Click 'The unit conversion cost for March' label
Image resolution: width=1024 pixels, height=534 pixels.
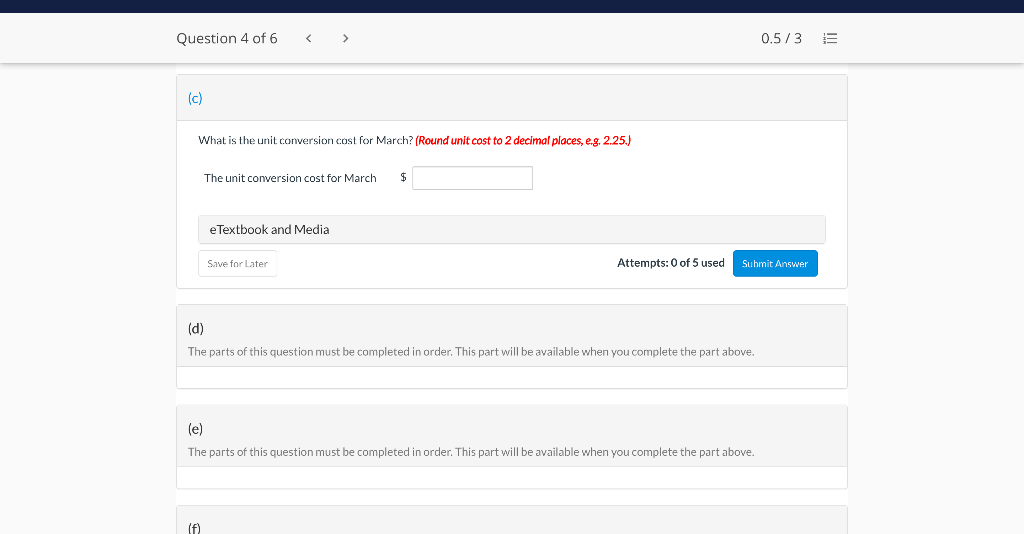coord(290,178)
